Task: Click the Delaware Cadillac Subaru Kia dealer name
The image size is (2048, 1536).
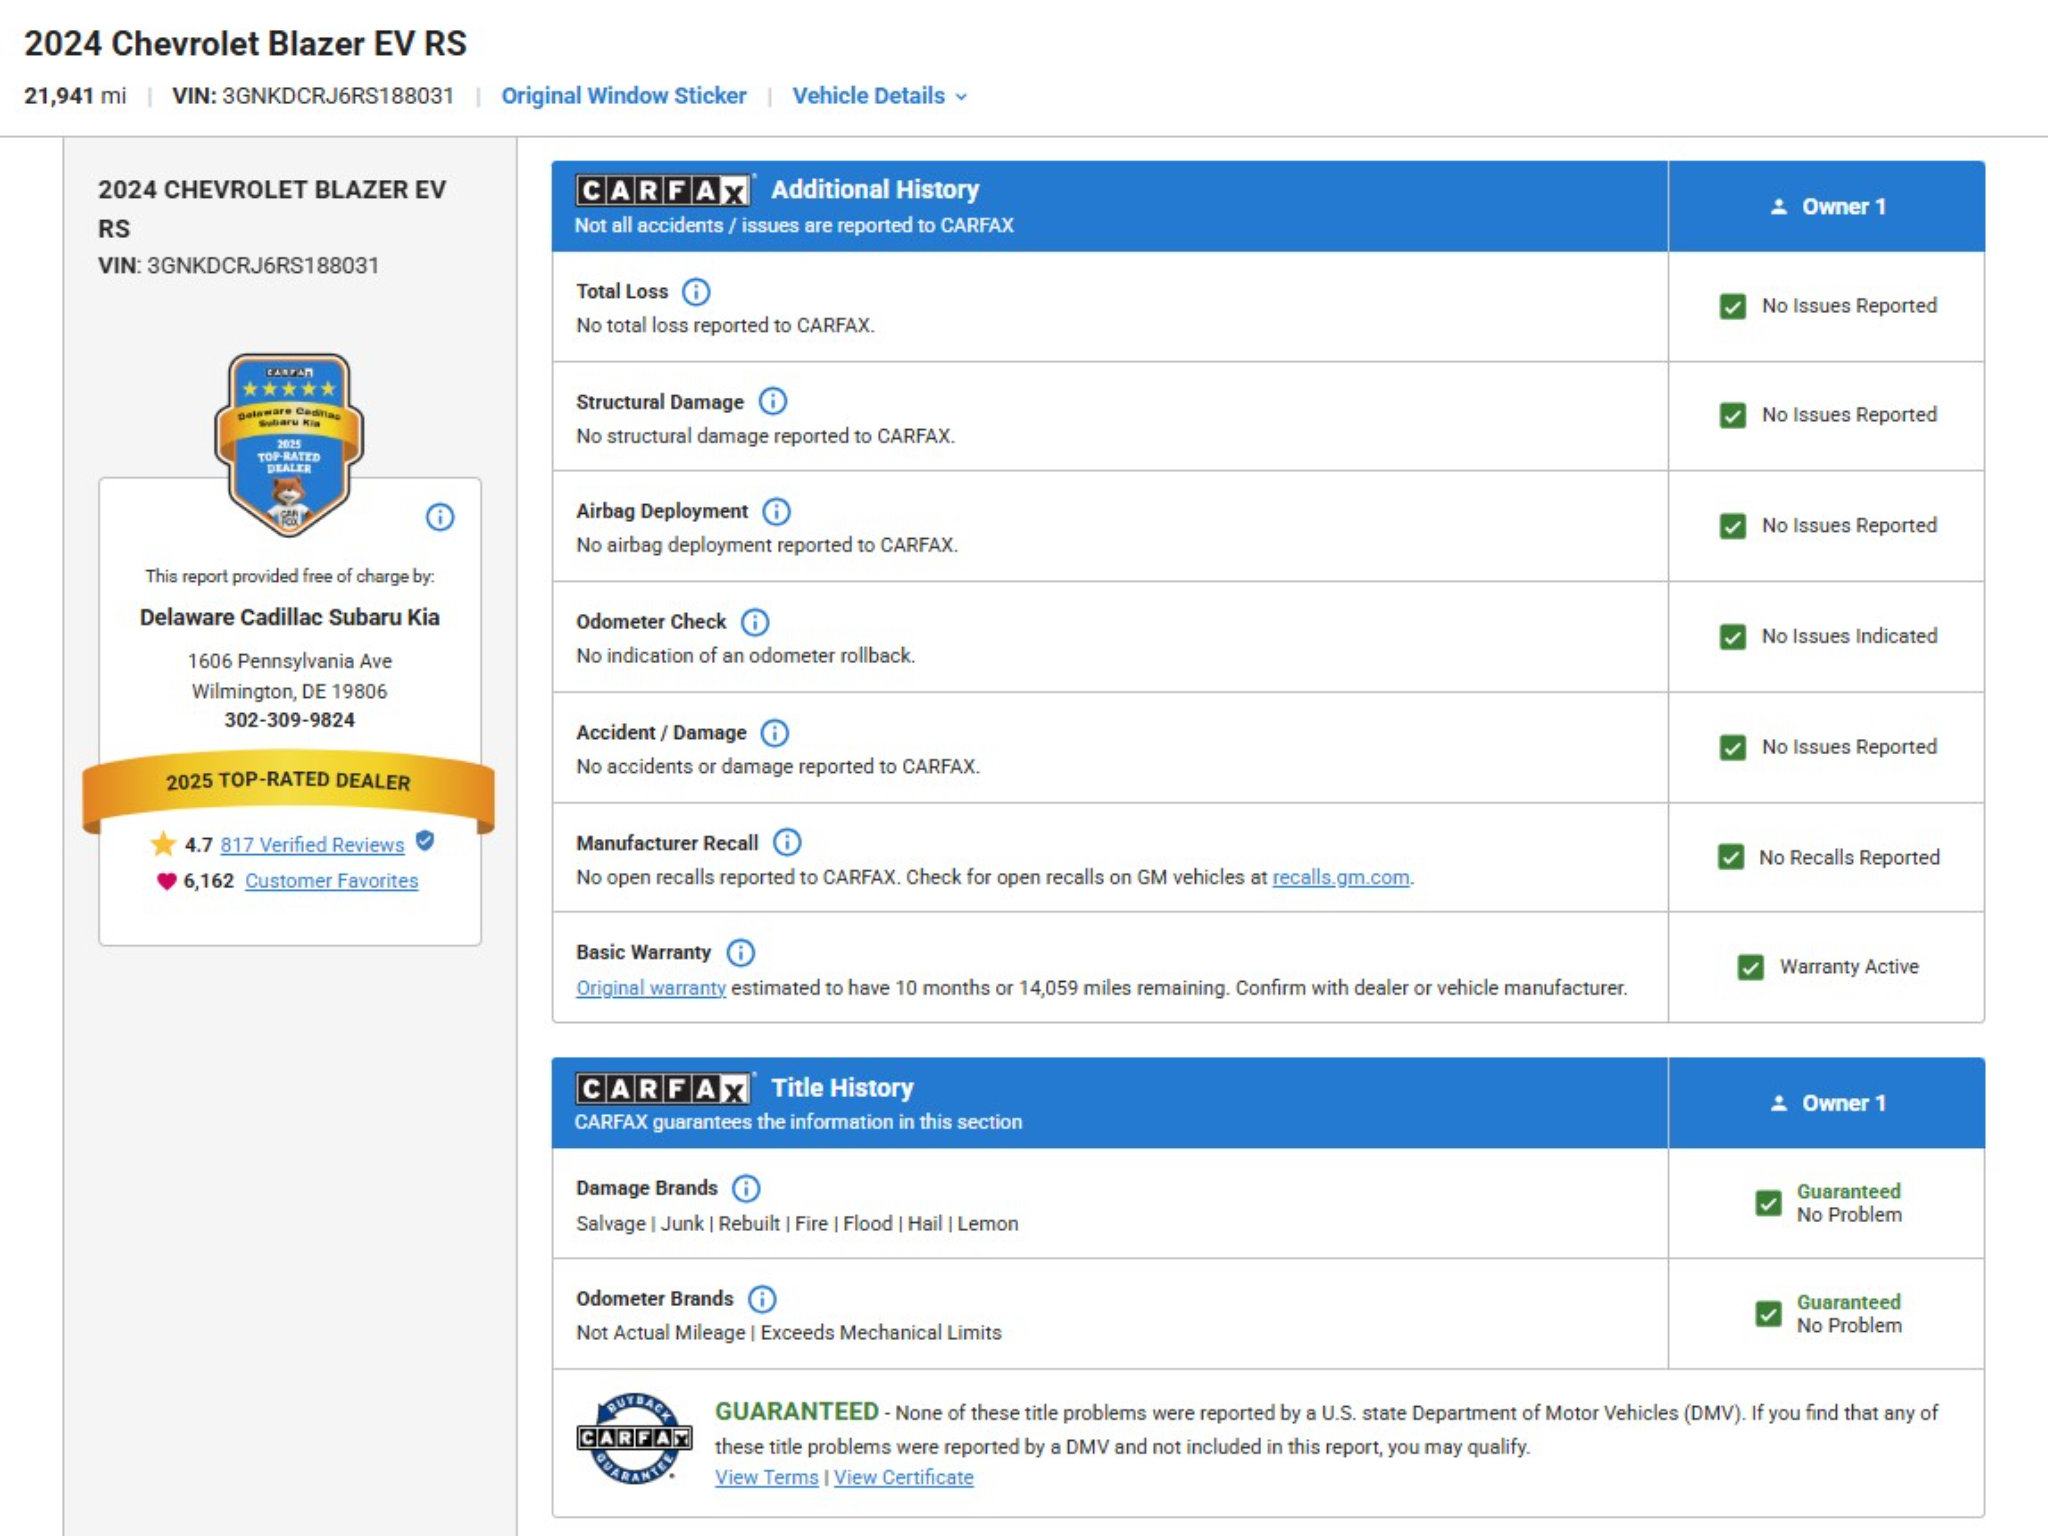Action: point(289,617)
